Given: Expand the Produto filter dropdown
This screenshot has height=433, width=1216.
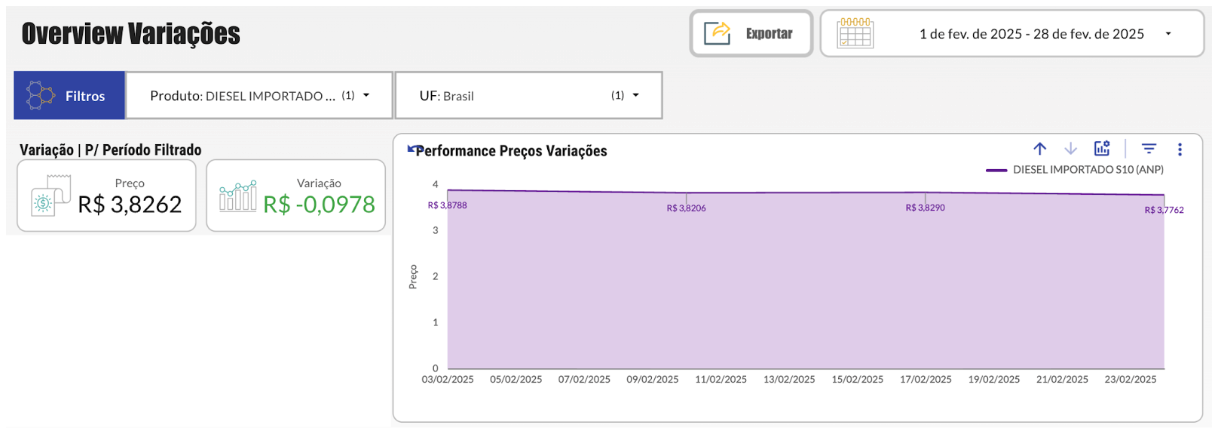Looking at the screenshot, I should click(x=366, y=96).
